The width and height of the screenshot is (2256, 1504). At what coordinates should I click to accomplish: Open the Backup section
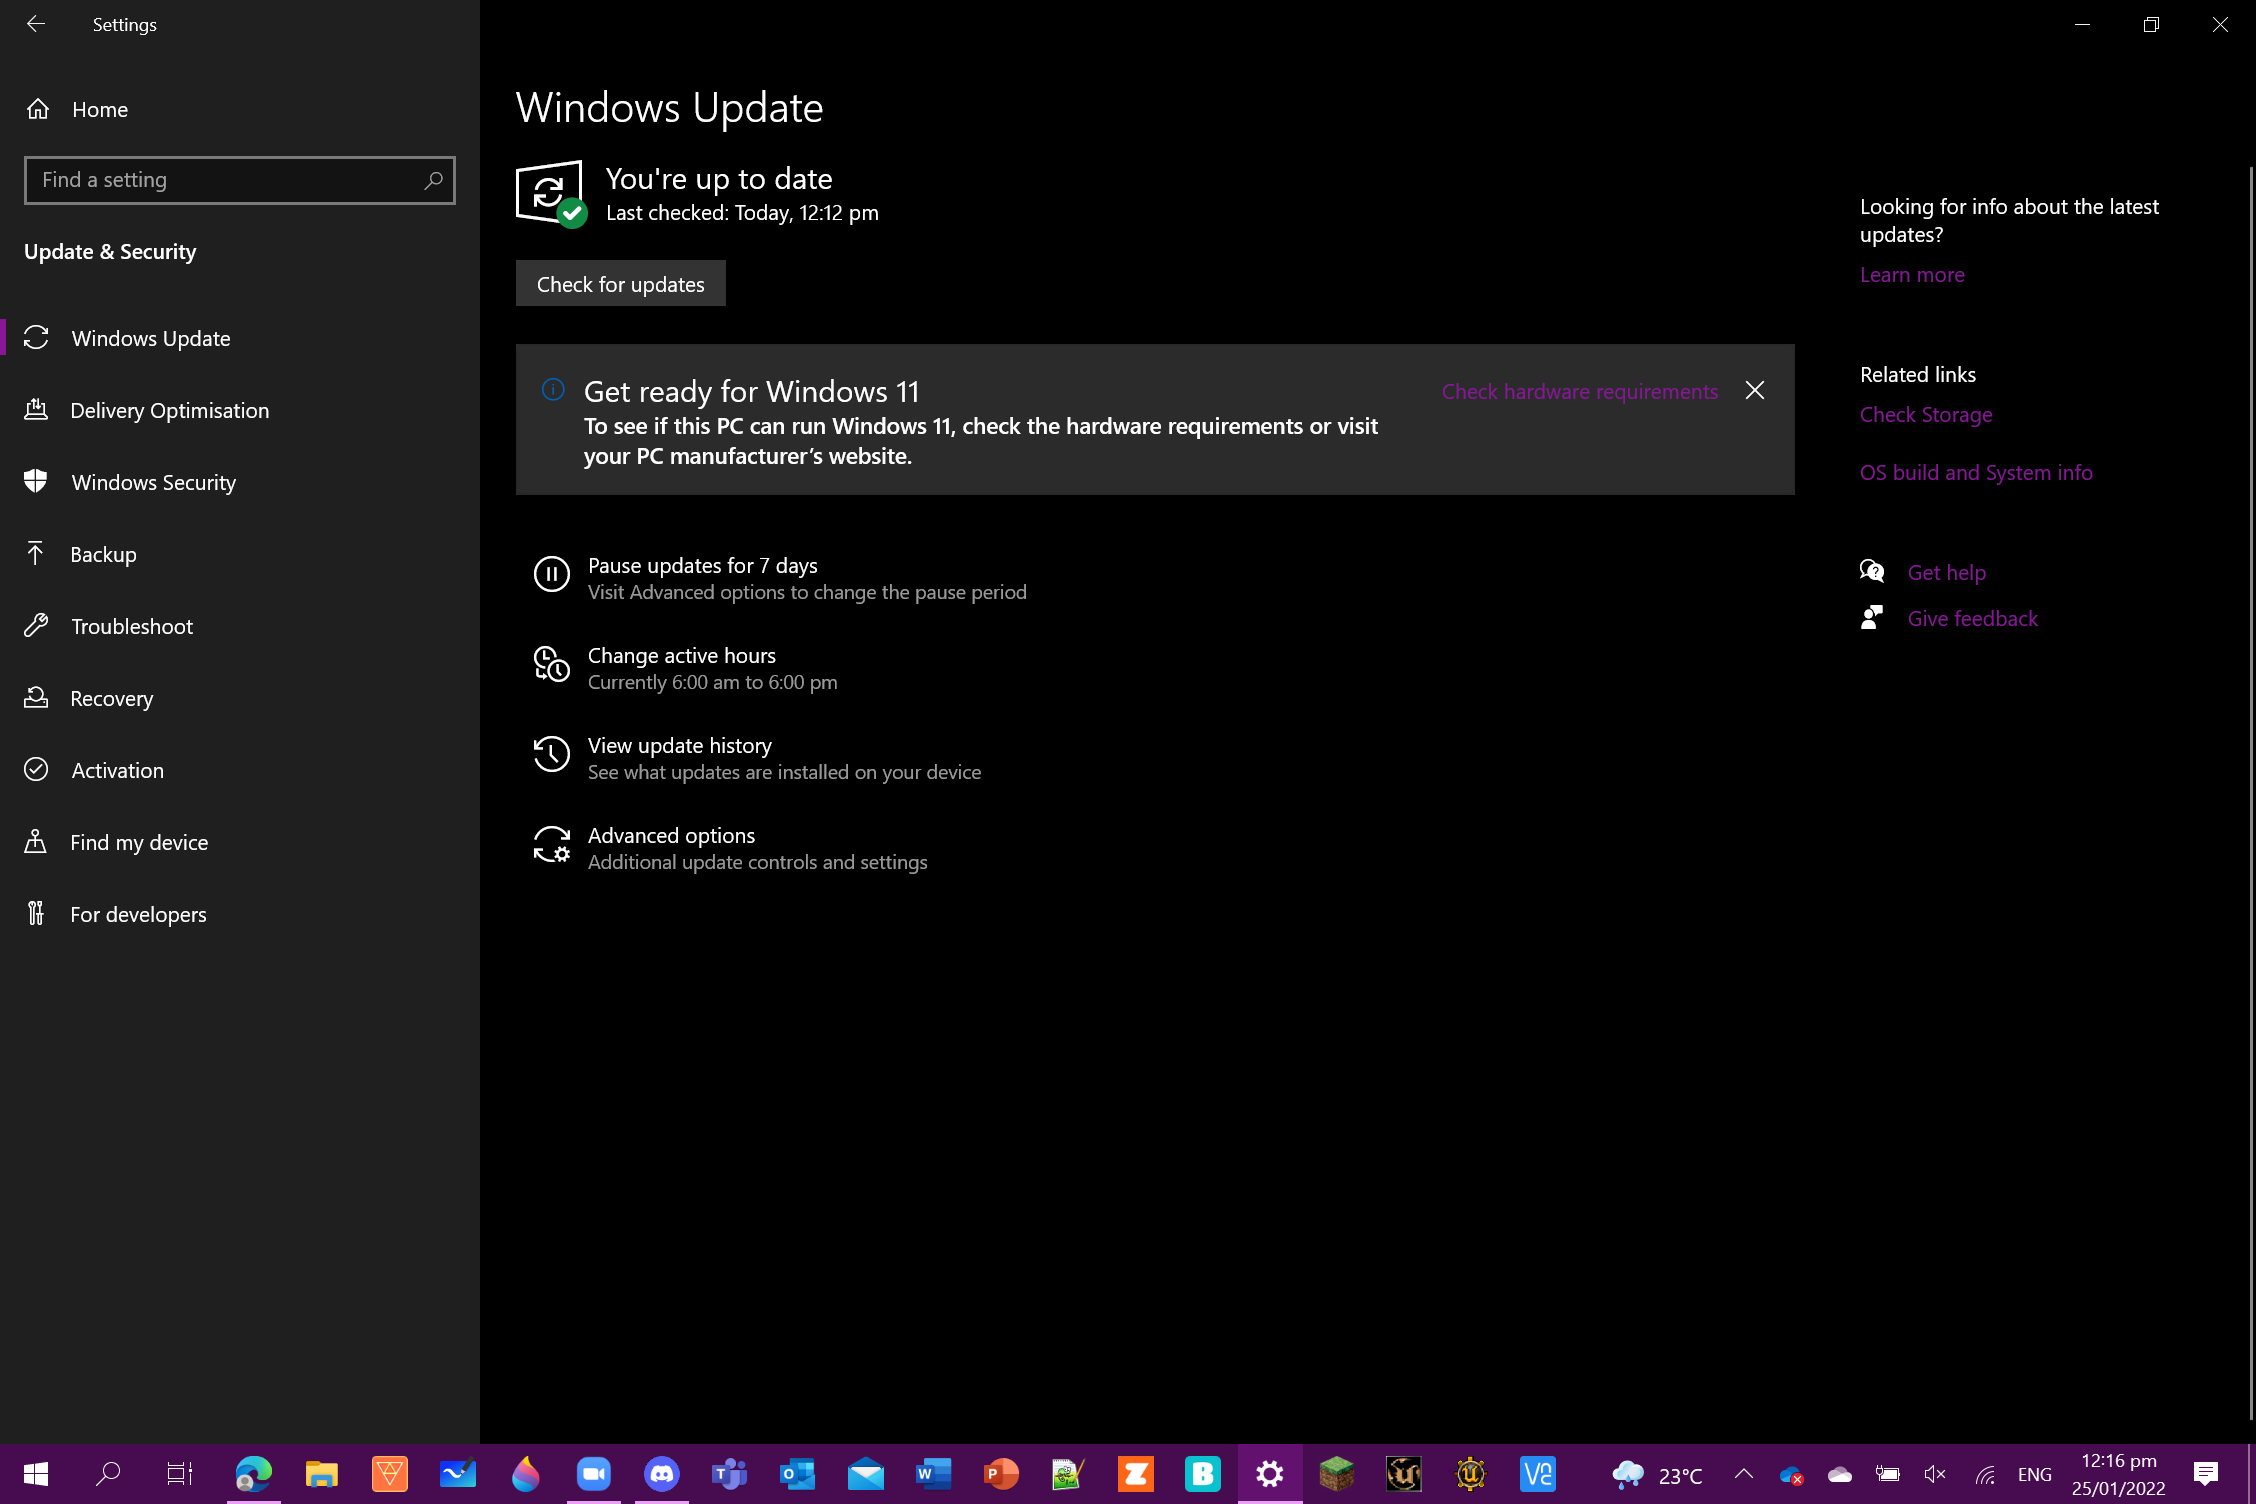[240, 554]
